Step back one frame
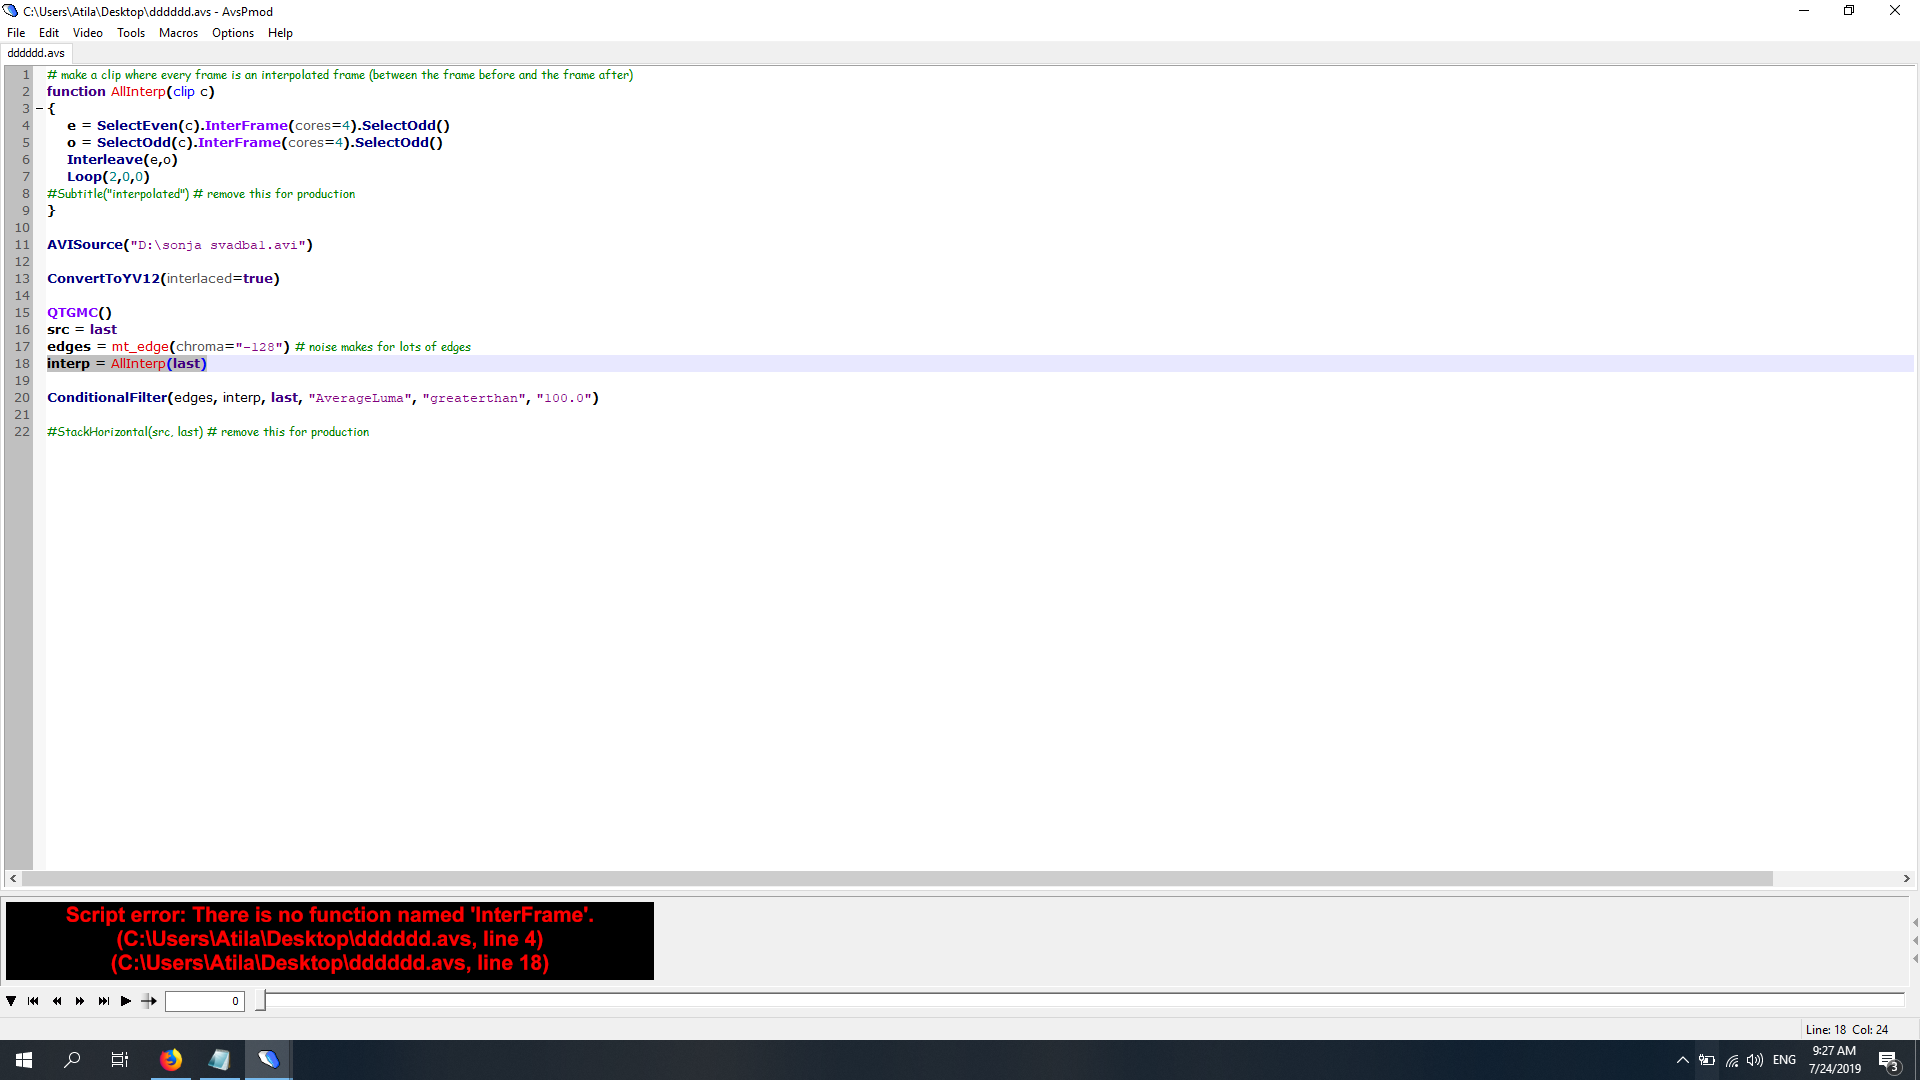This screenshot has width=1920, height=1080. [57, 1001]
